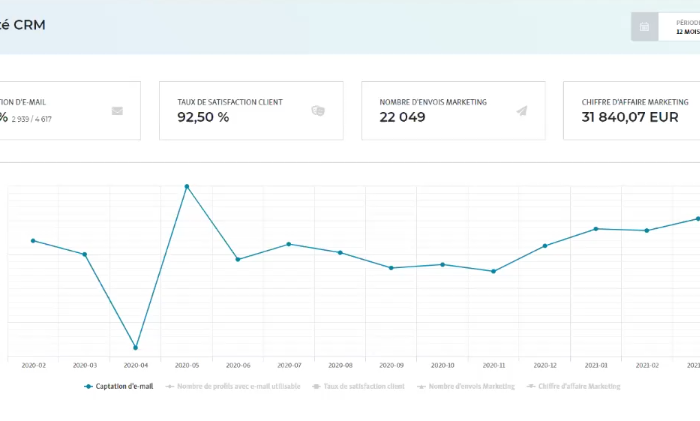
Task: Toggle Taux de satisfaction client legend series
Action: pos(358,386)
